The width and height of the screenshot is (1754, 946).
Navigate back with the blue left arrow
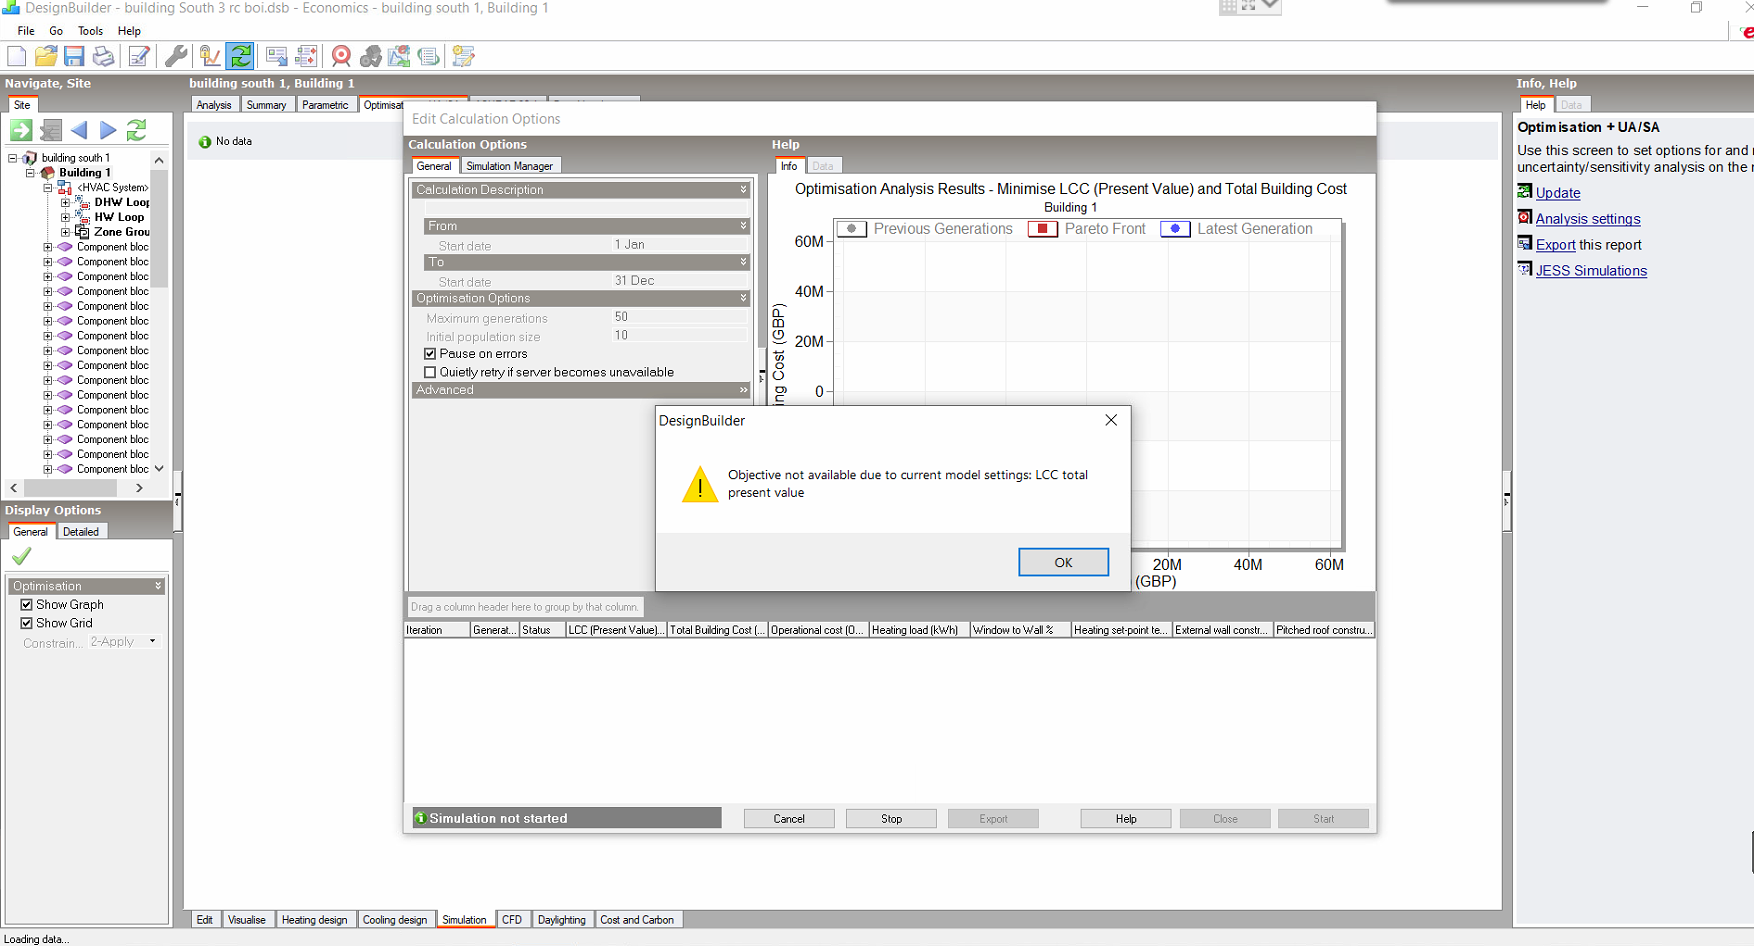click(x=79, y=130)
